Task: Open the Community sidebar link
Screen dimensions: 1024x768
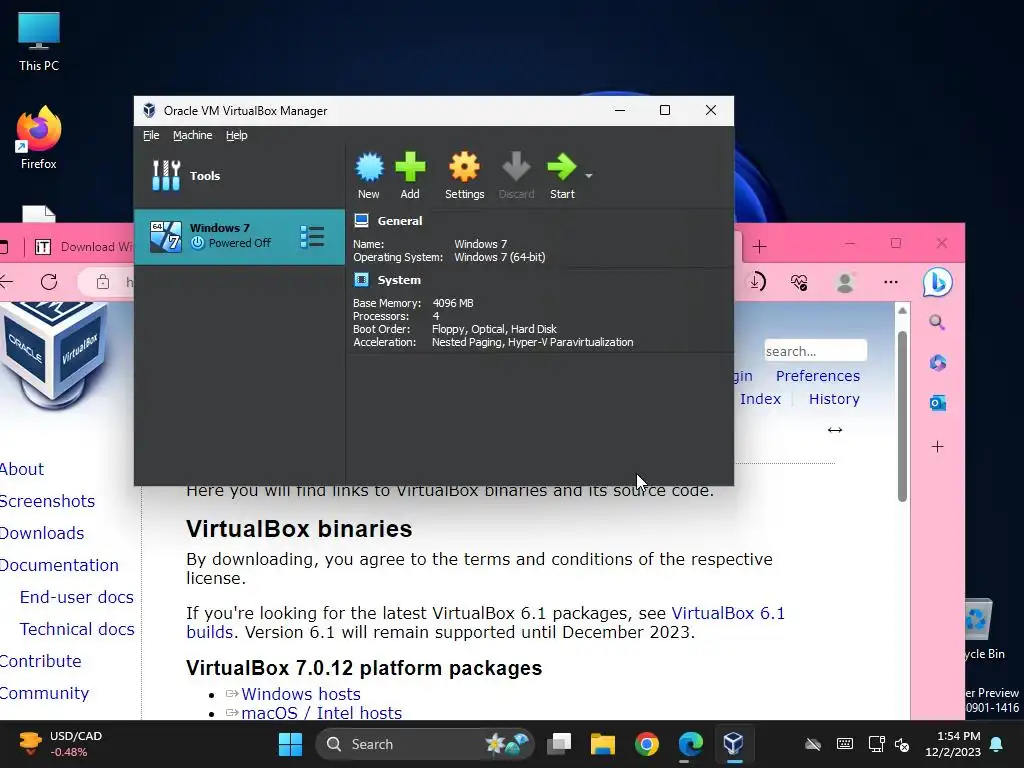Action: point(44,694)
